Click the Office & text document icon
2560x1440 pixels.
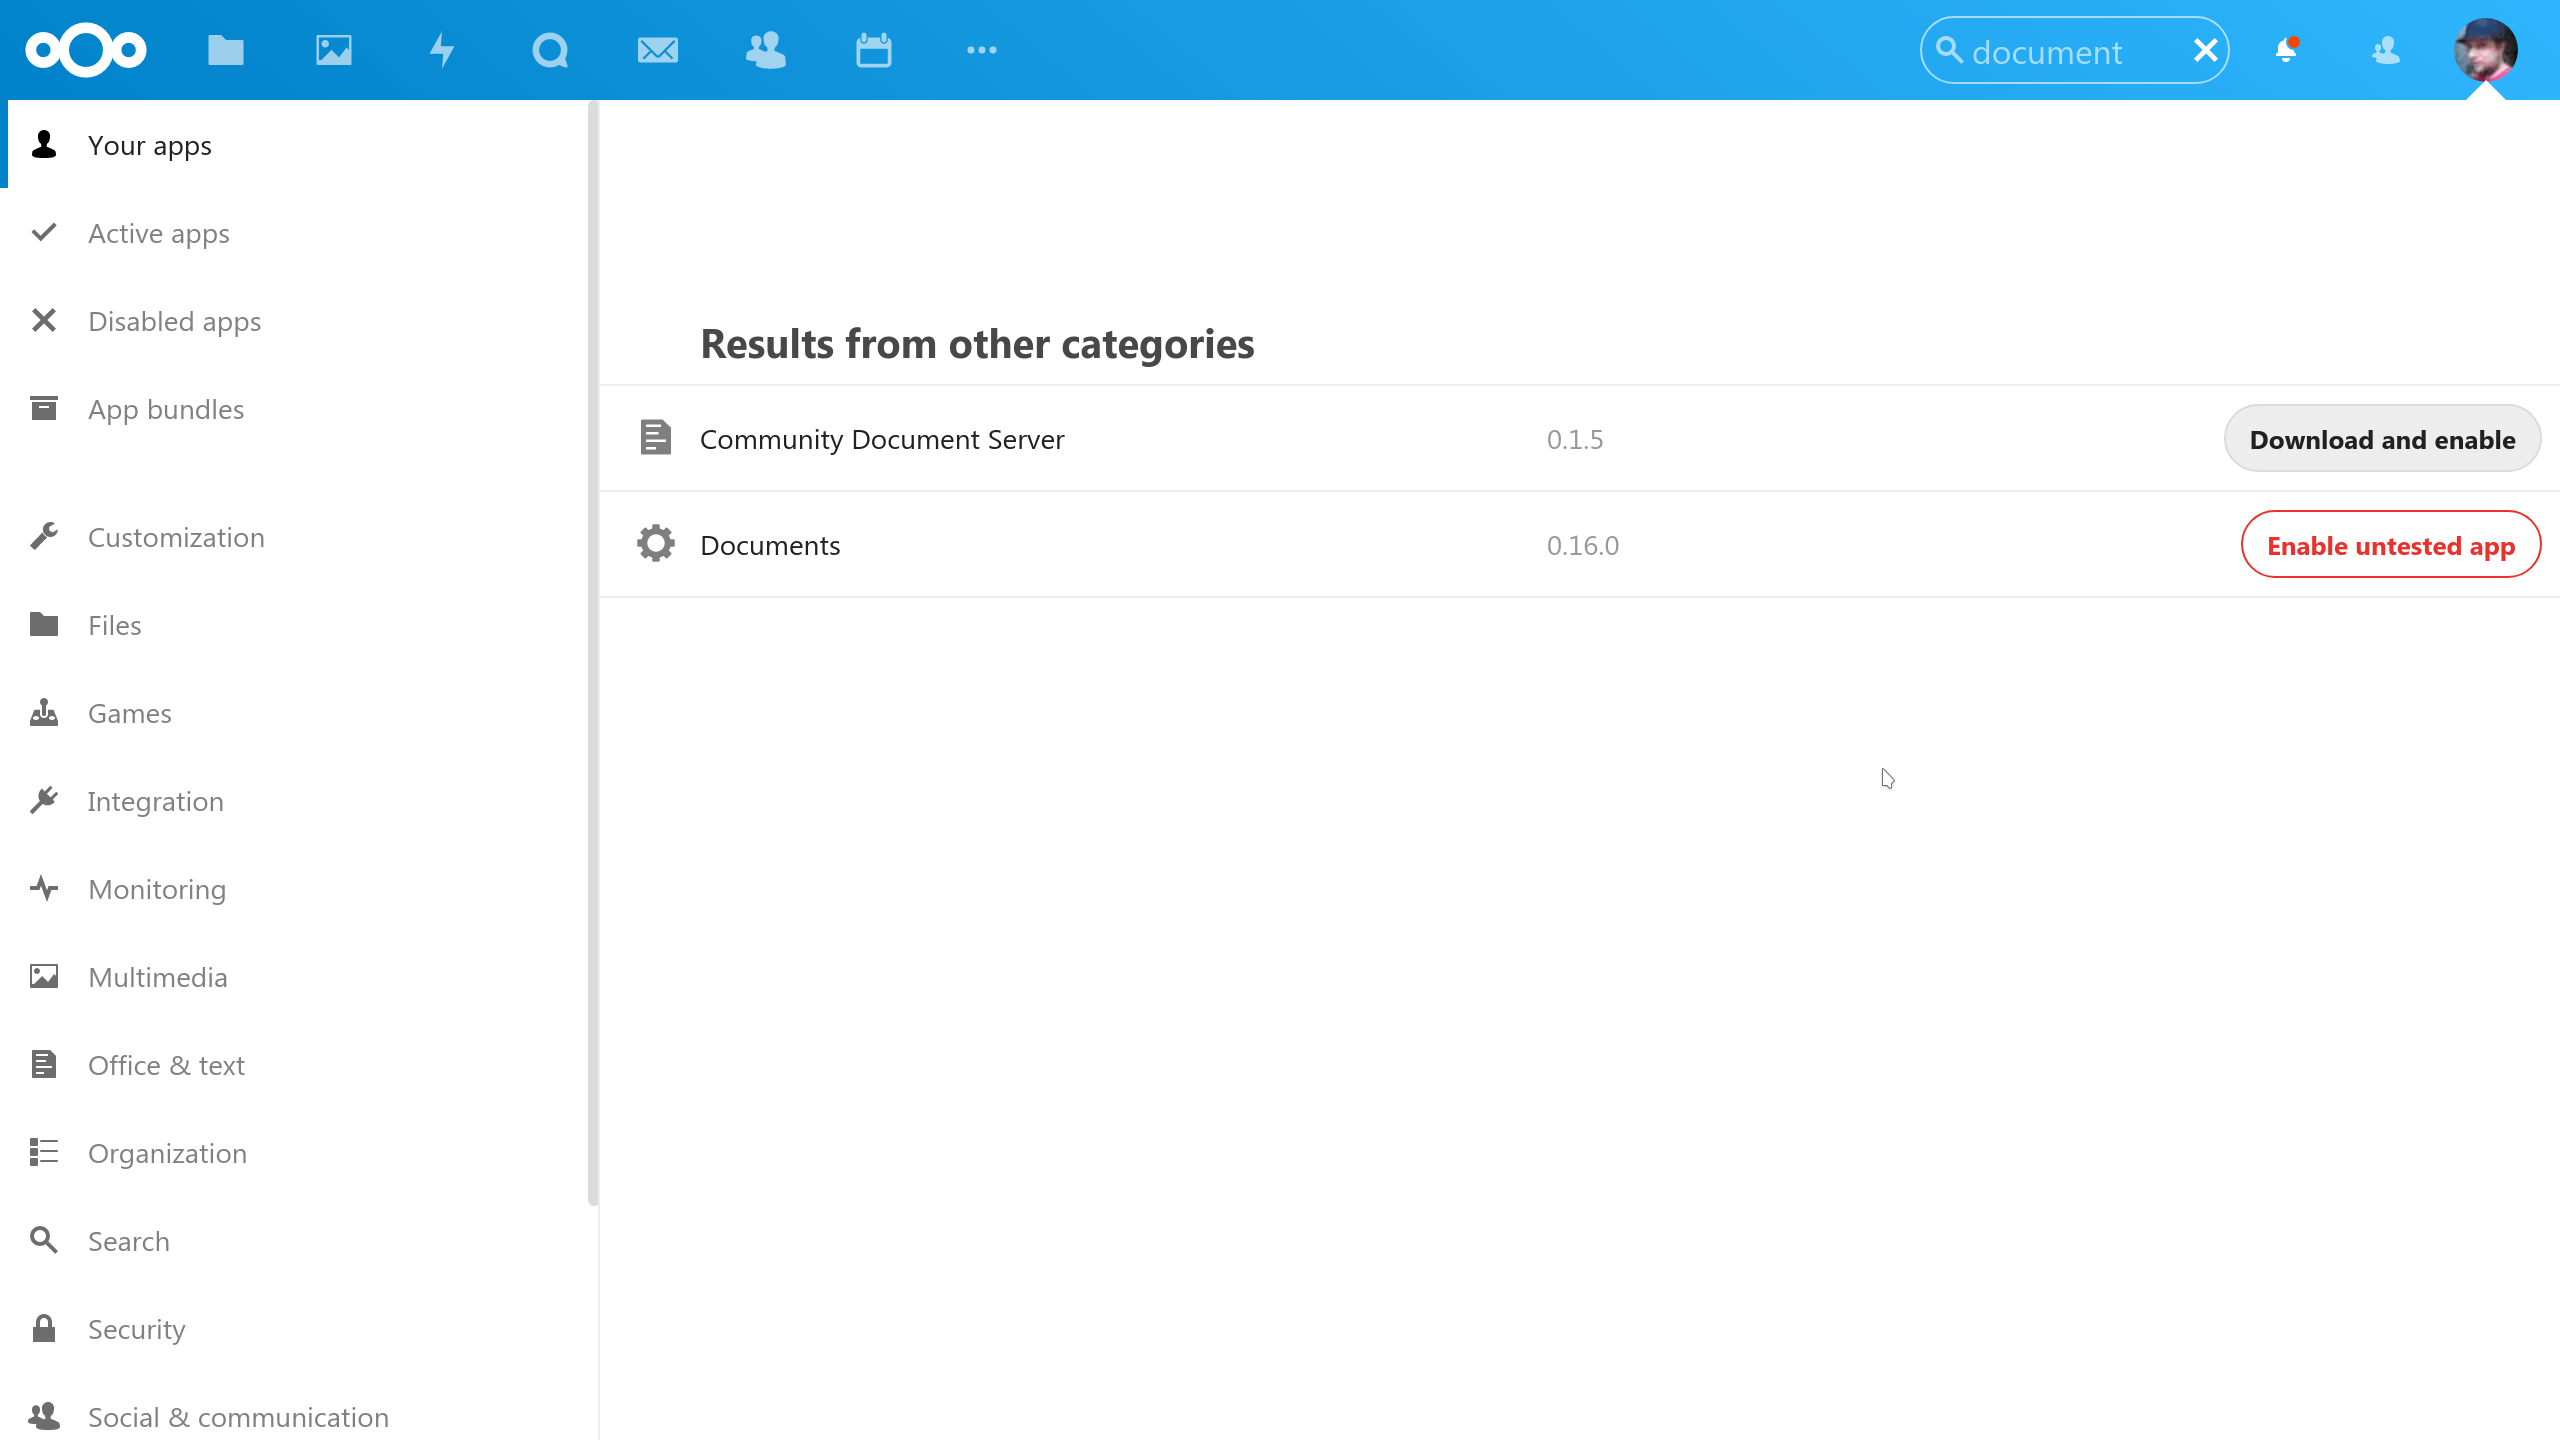tap(44, 1064)
